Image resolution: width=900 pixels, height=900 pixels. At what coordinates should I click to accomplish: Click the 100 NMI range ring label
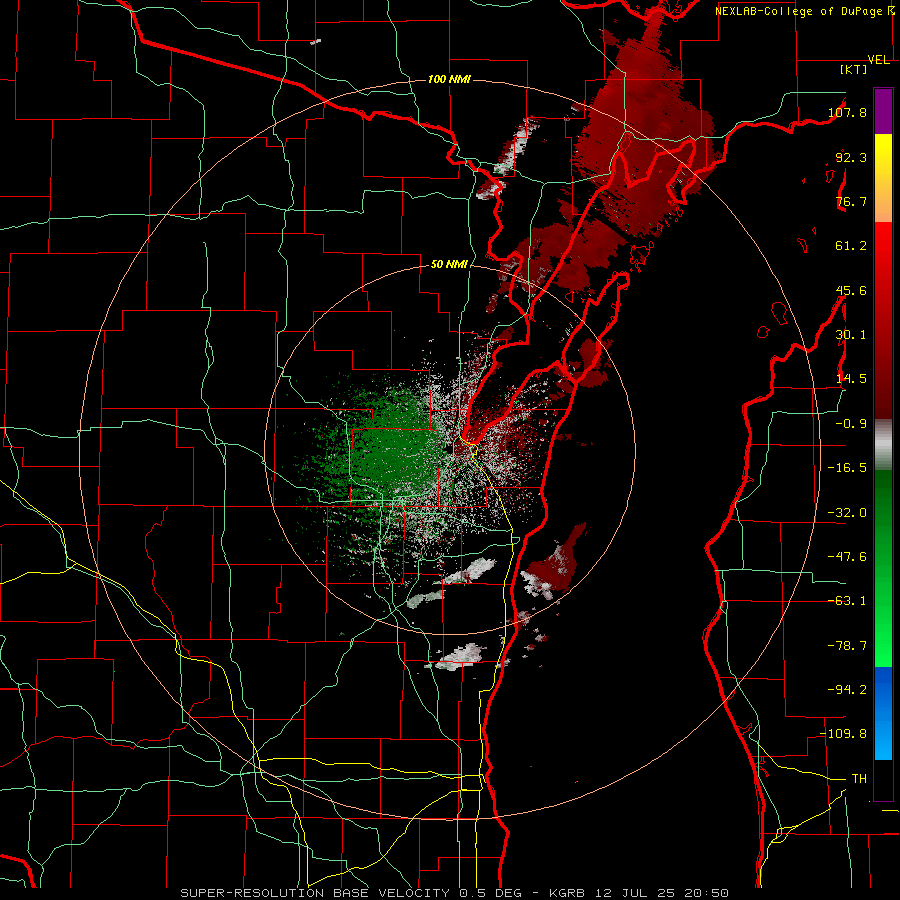[449, 79]
